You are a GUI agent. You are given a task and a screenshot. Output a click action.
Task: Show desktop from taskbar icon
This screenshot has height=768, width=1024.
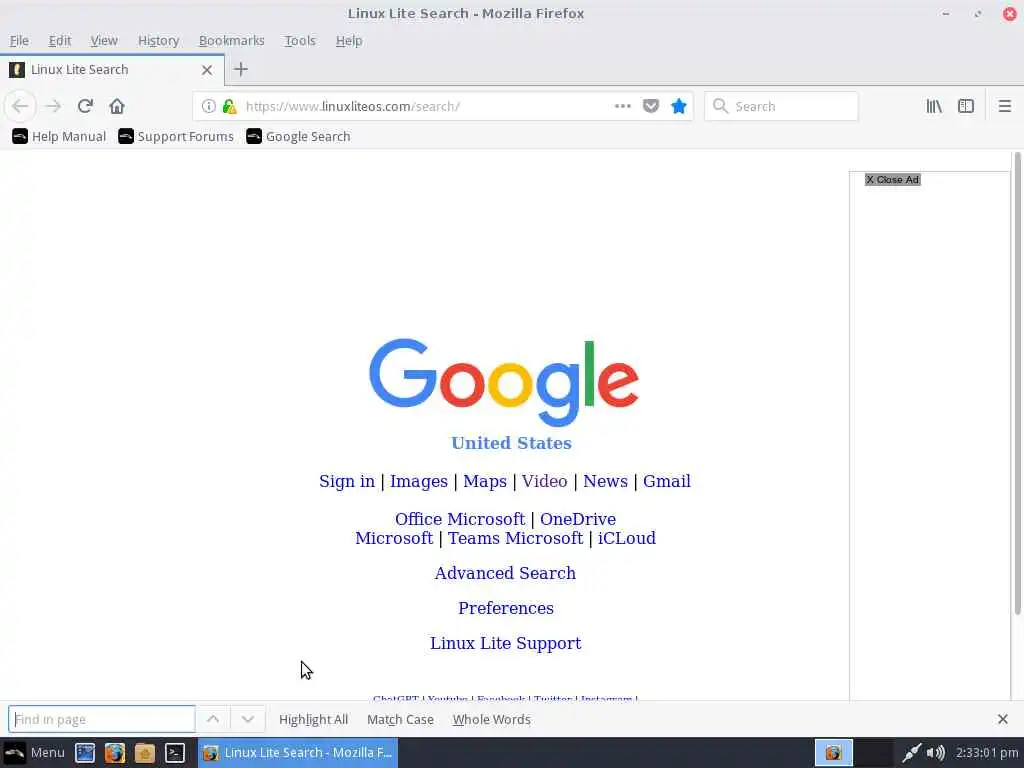click(x=85, y=752)
